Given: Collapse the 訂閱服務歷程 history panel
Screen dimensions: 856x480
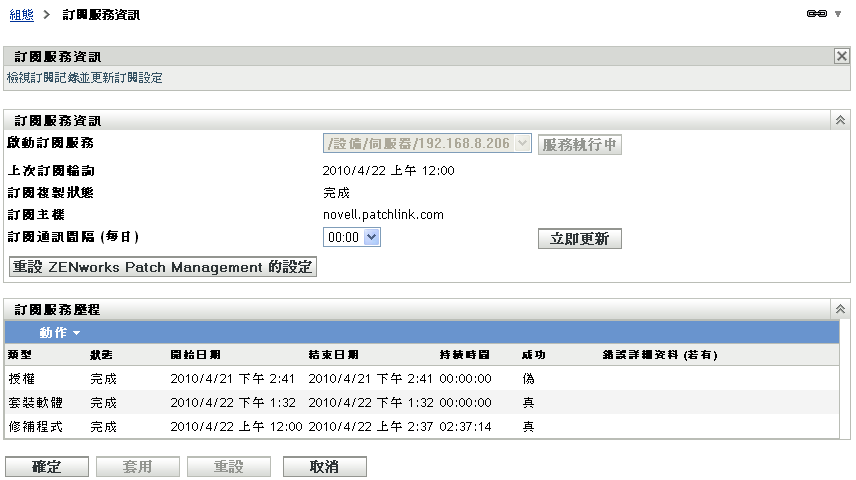Looking at the screenshot, I should click(840, 309).
